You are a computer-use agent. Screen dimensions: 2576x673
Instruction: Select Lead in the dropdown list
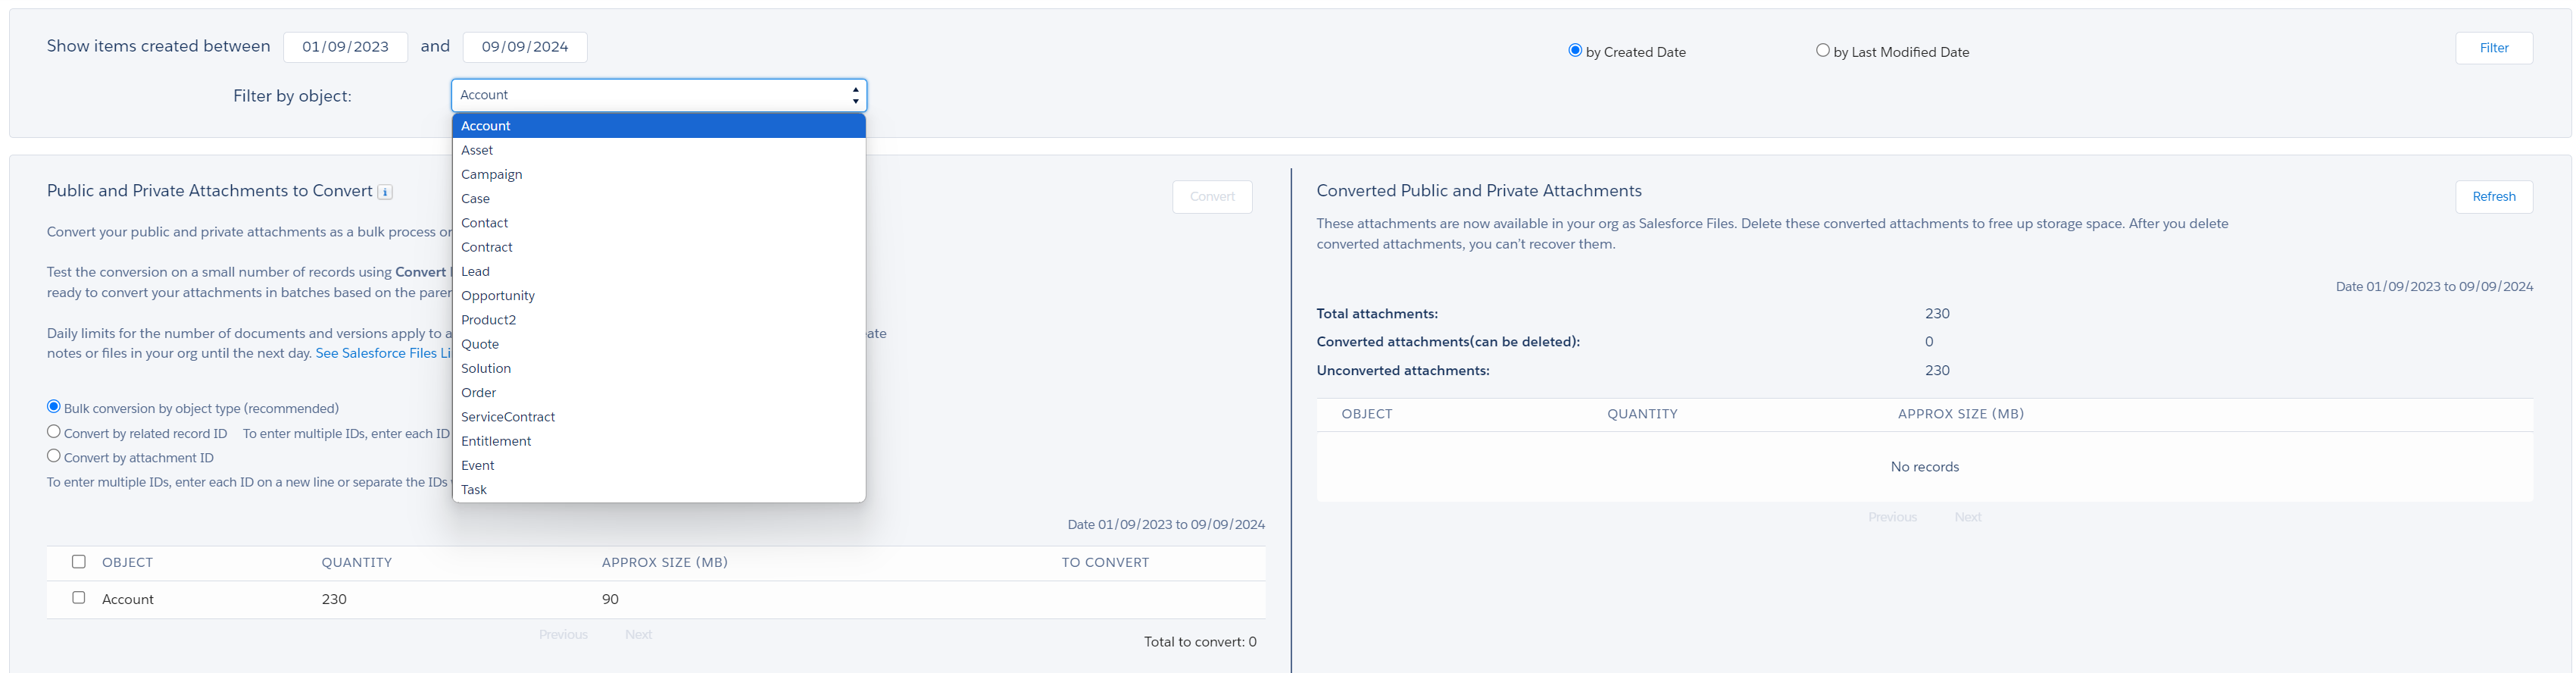coord(659,271)
